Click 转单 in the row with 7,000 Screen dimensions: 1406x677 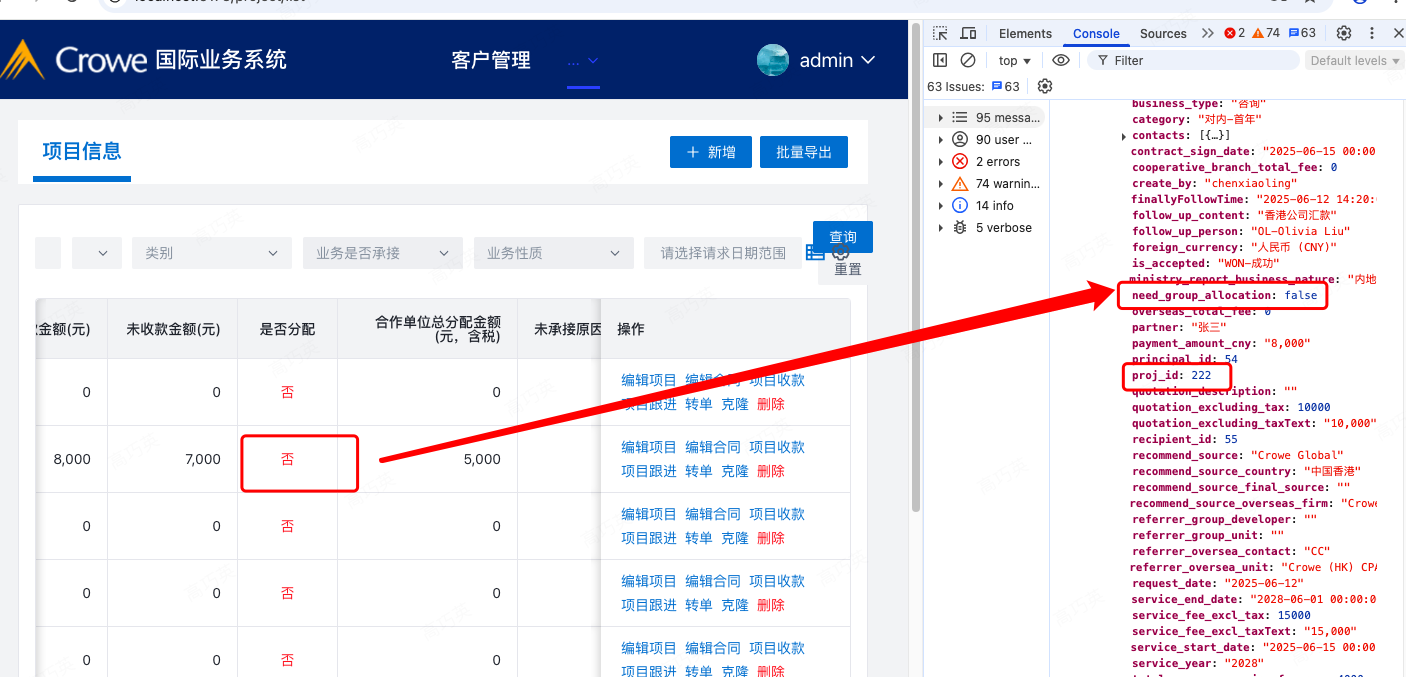(699, 471)
